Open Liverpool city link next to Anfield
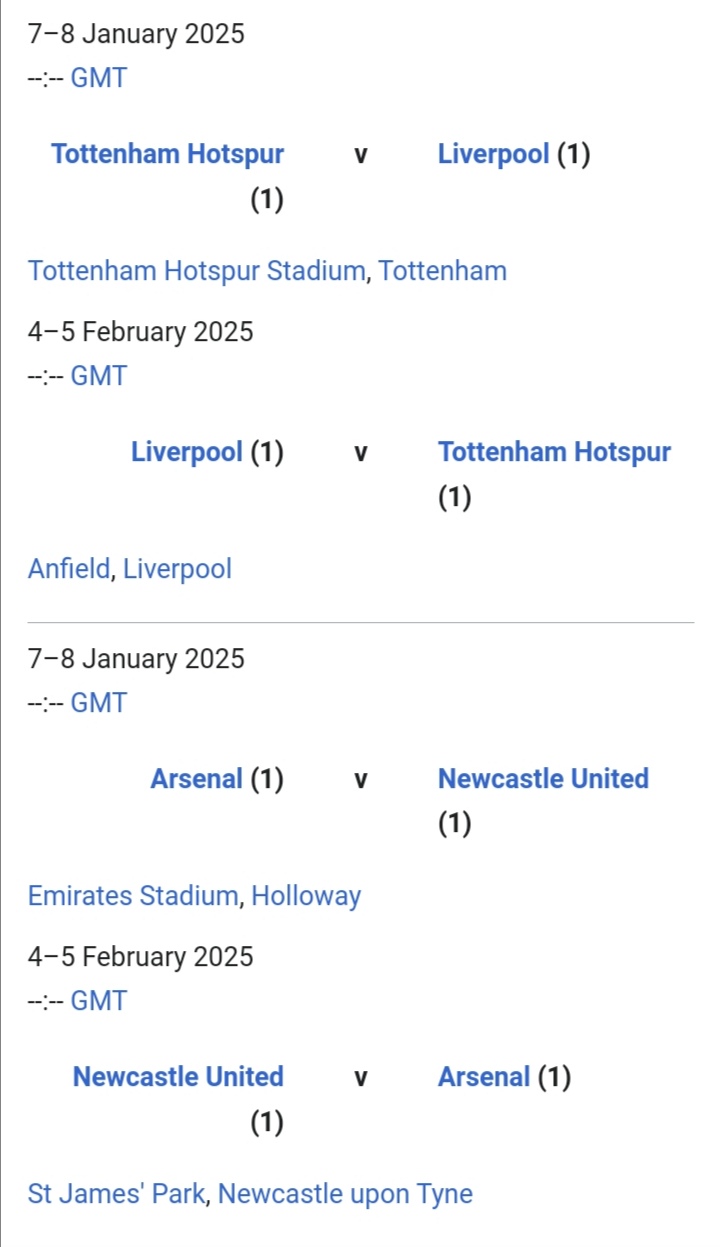 click(x=177, y=569)
